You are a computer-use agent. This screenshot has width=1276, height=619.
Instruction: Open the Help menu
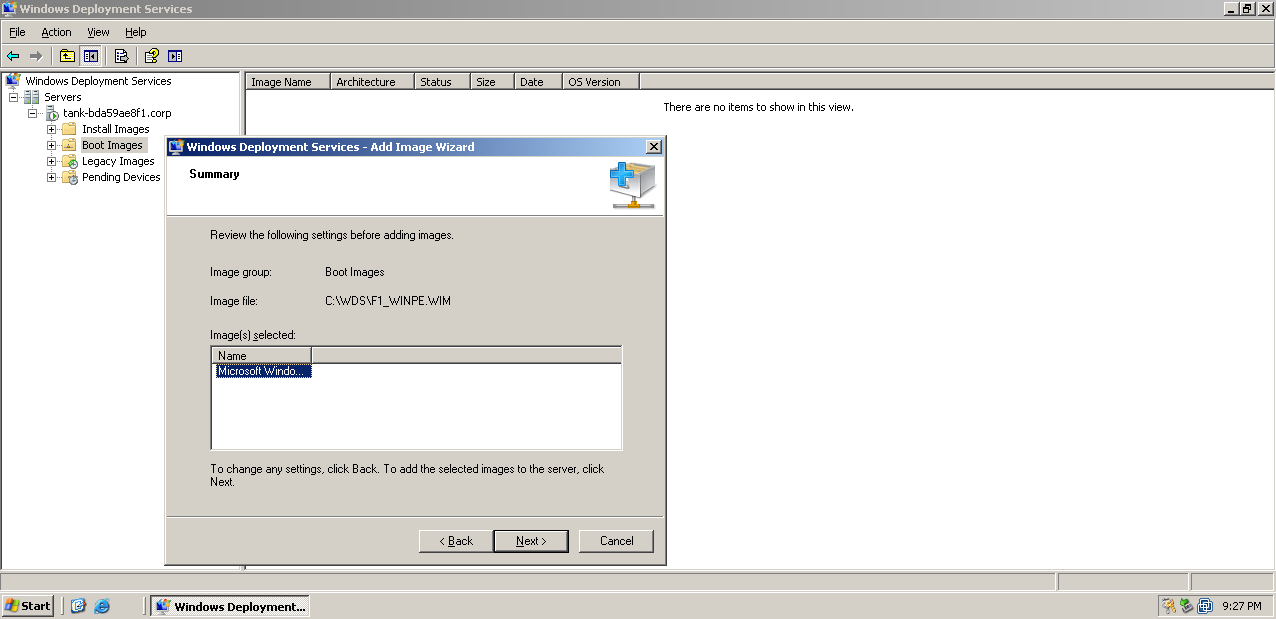[135, 32]
